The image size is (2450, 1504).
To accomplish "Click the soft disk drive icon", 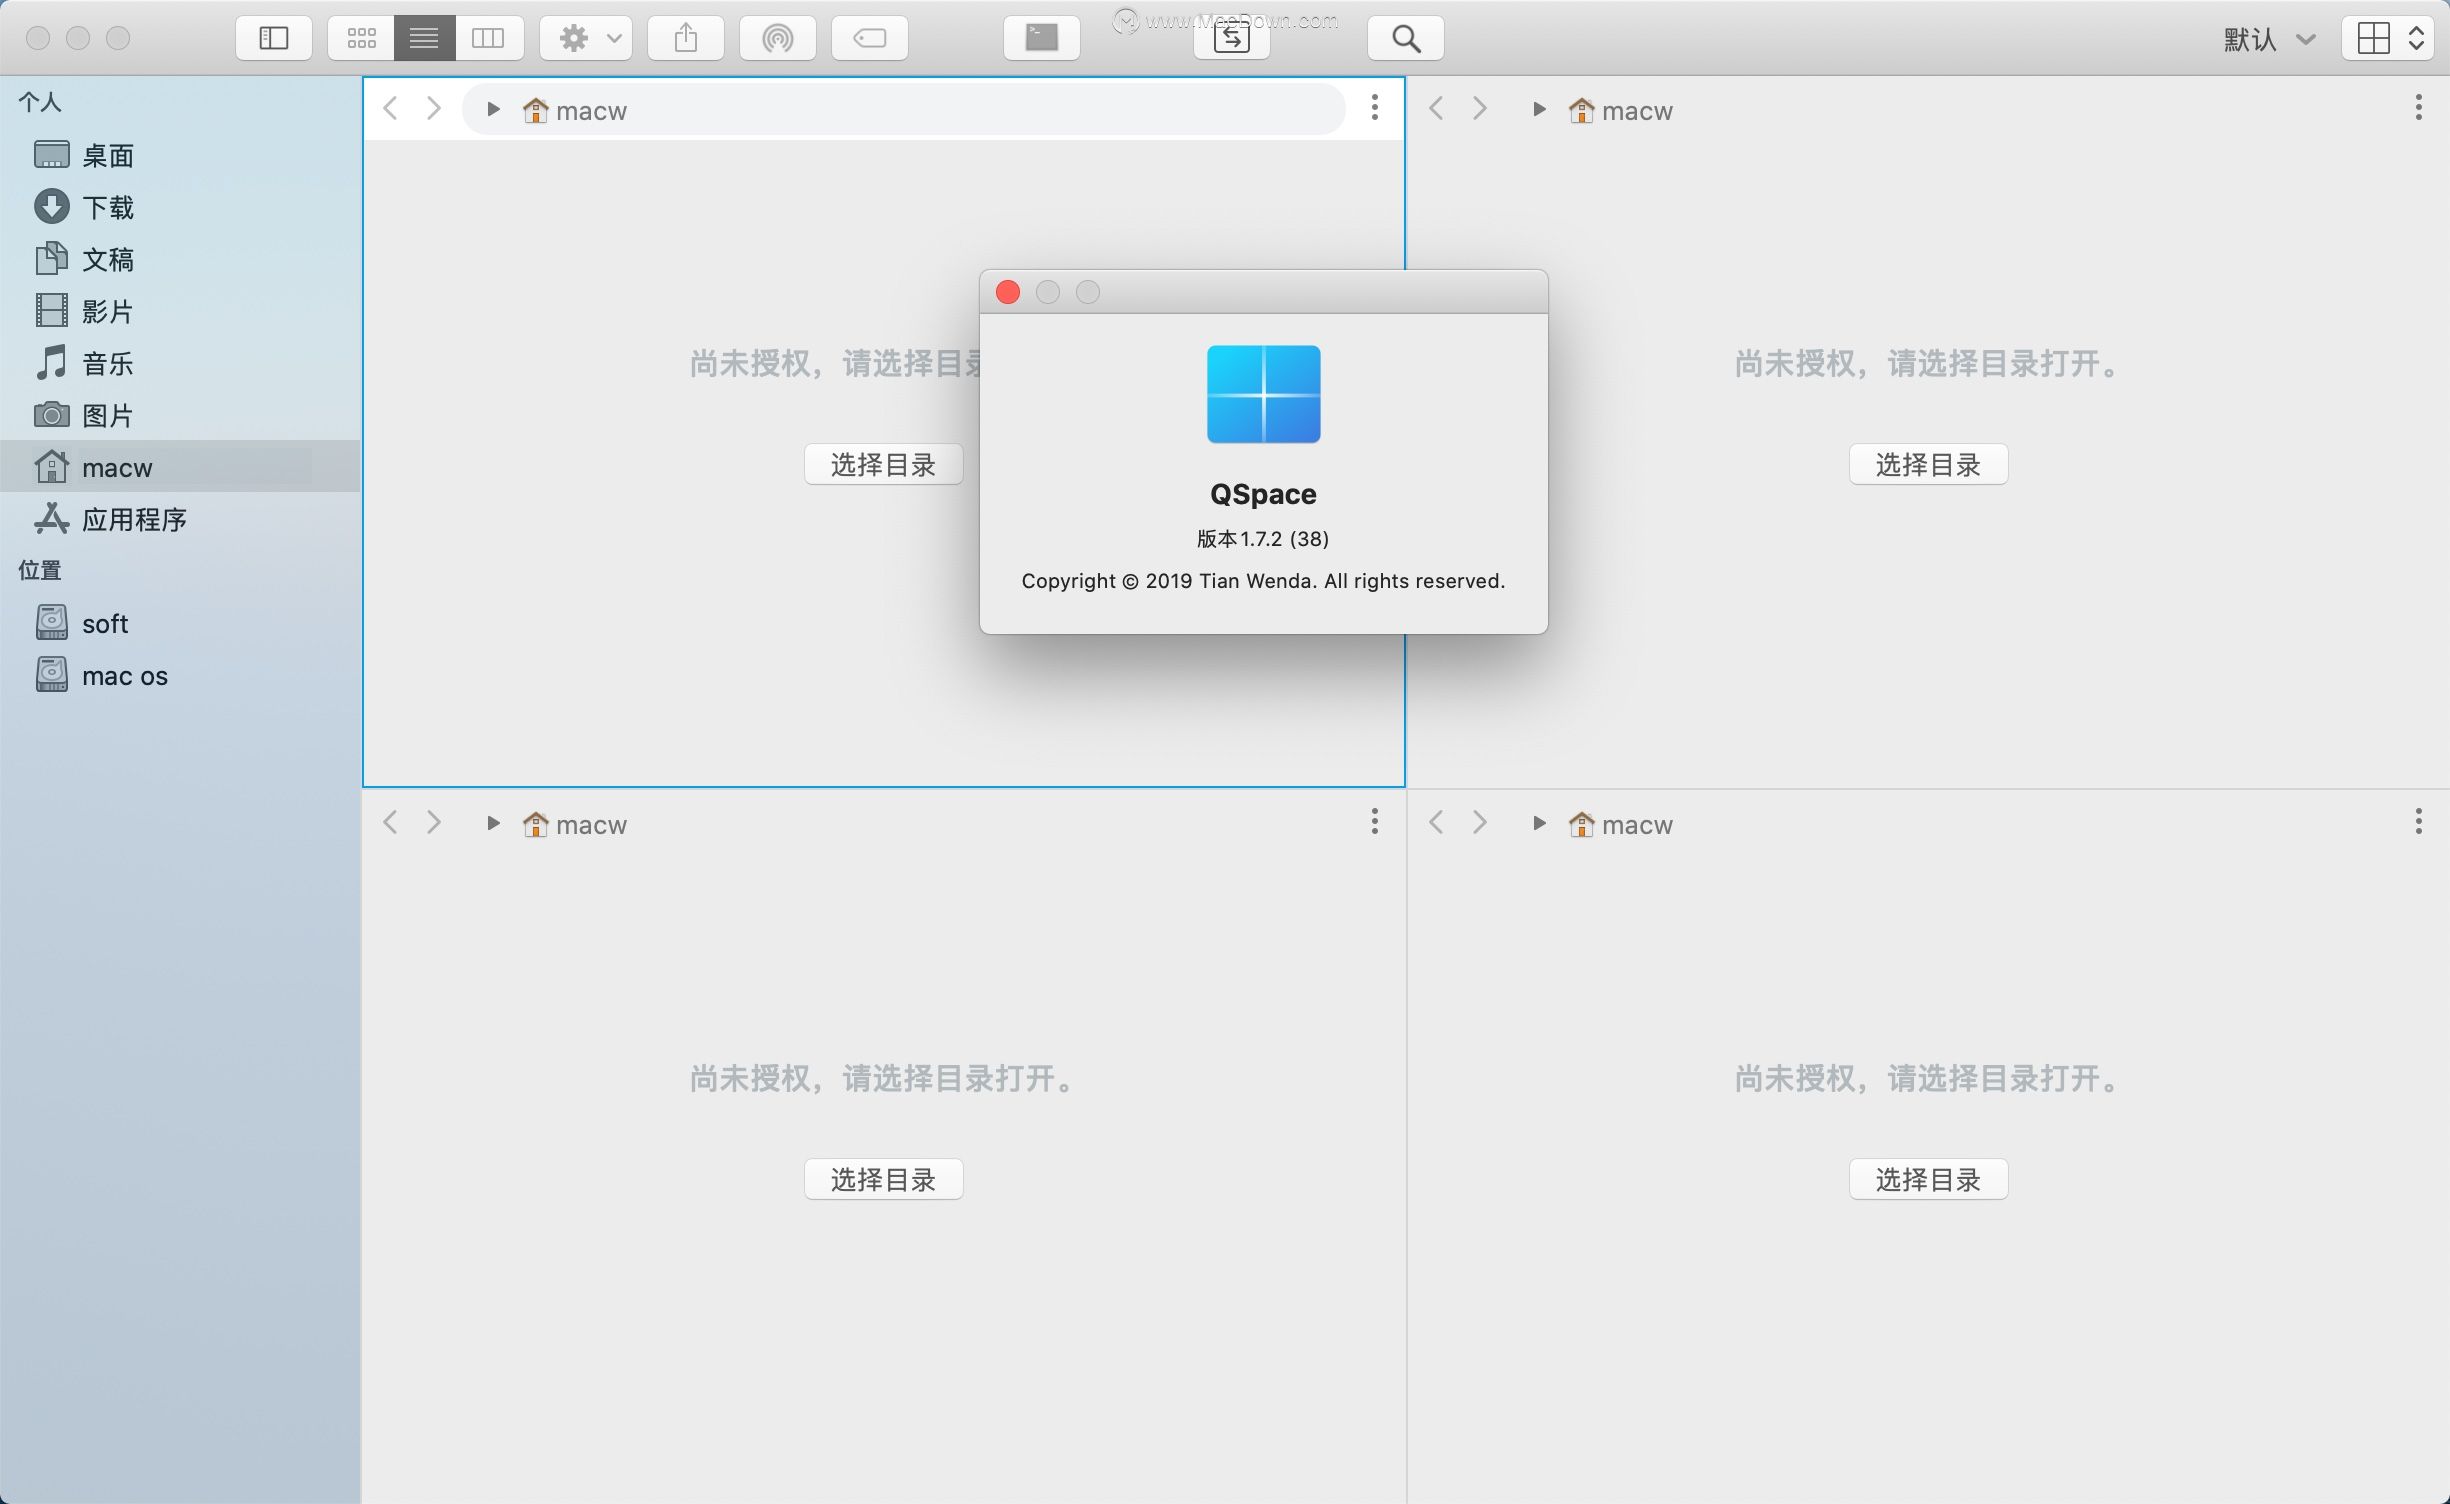I will coord(52,622).
